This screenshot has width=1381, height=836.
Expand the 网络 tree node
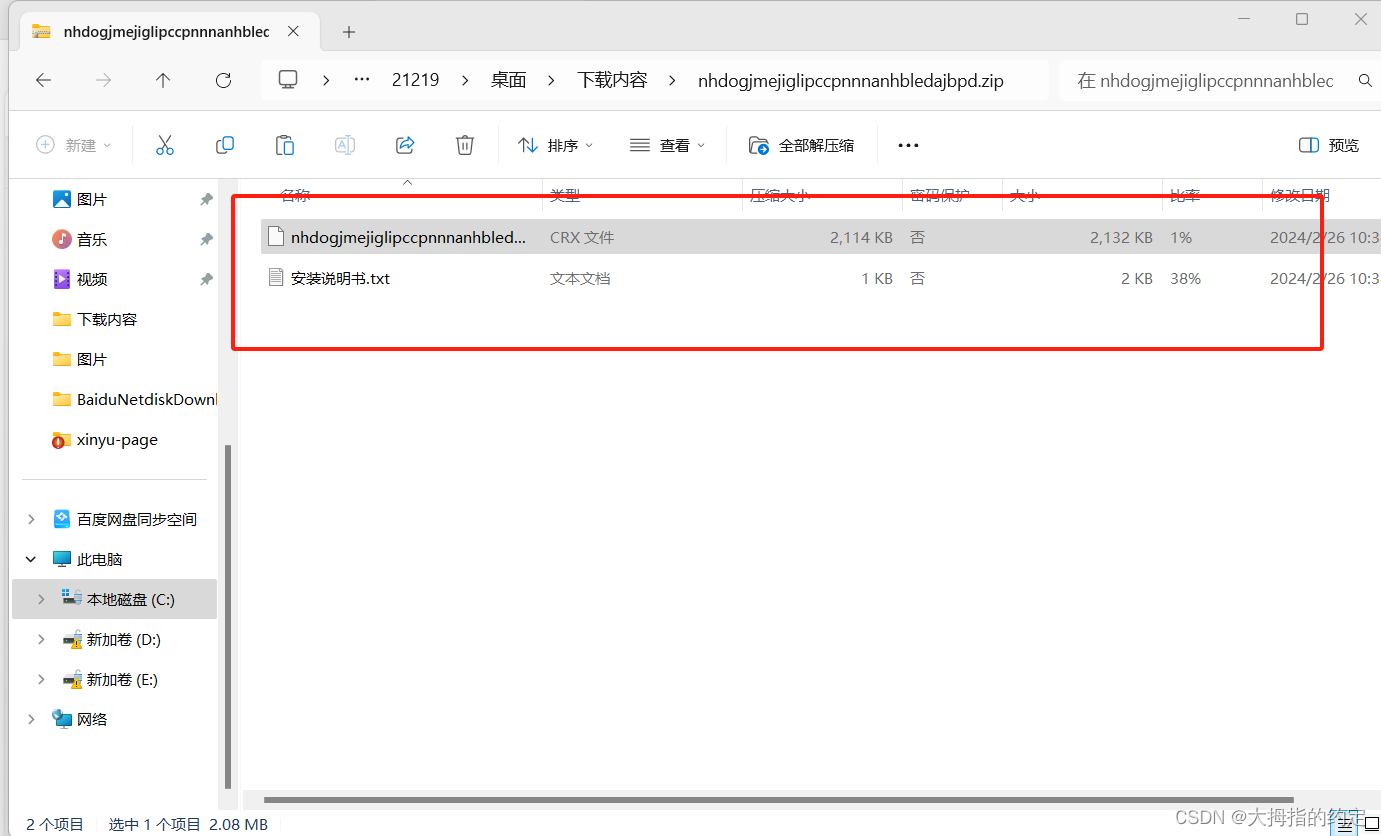31,719
